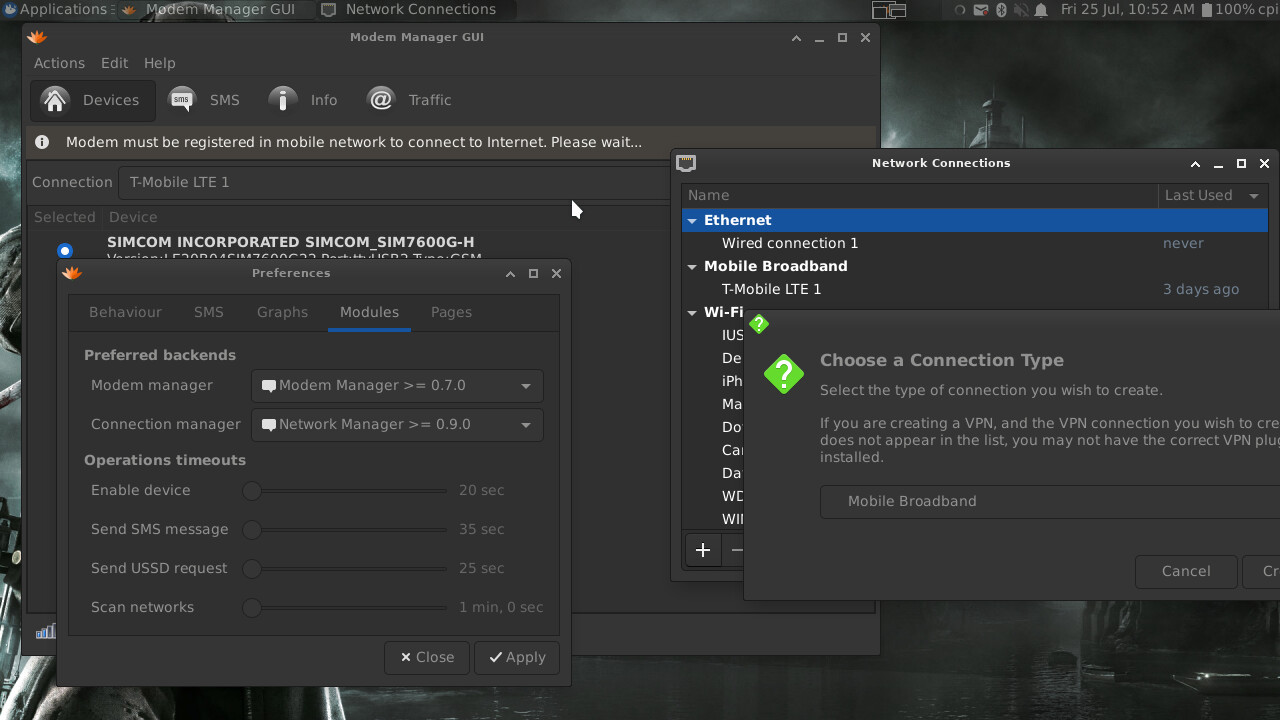Viewport: 1280px width, 720px height.
Task: Collapse the Wi-Fi group
Action: (692, 312)
